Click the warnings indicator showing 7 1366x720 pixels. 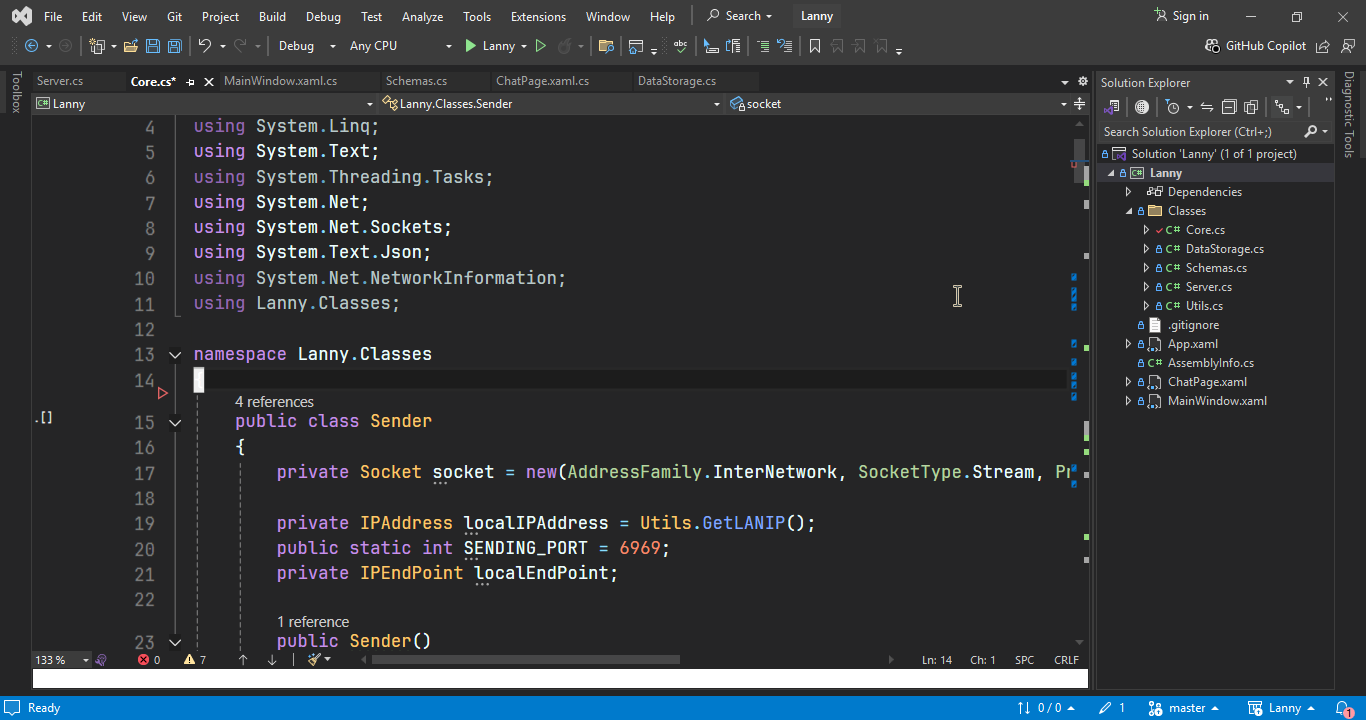click(x=196, y=660)
